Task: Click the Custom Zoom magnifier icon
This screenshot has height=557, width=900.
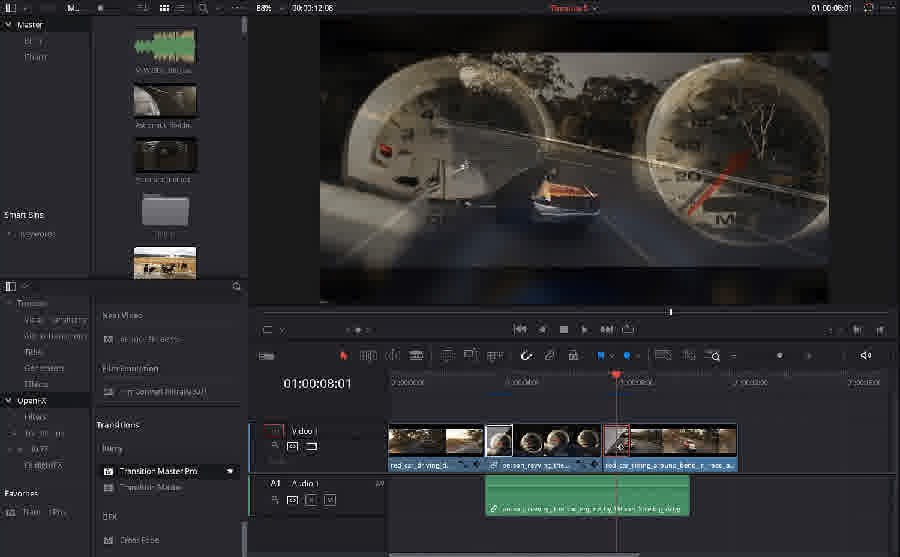Action: tap(712, 356)
